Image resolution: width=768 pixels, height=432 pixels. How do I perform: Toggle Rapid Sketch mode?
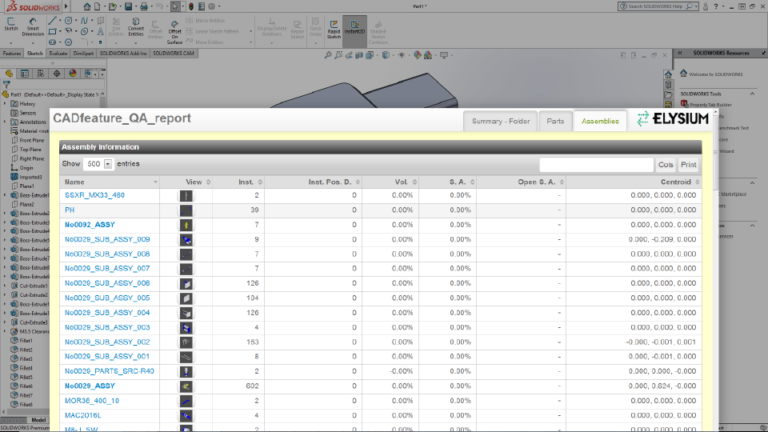(x=334, y=29)
